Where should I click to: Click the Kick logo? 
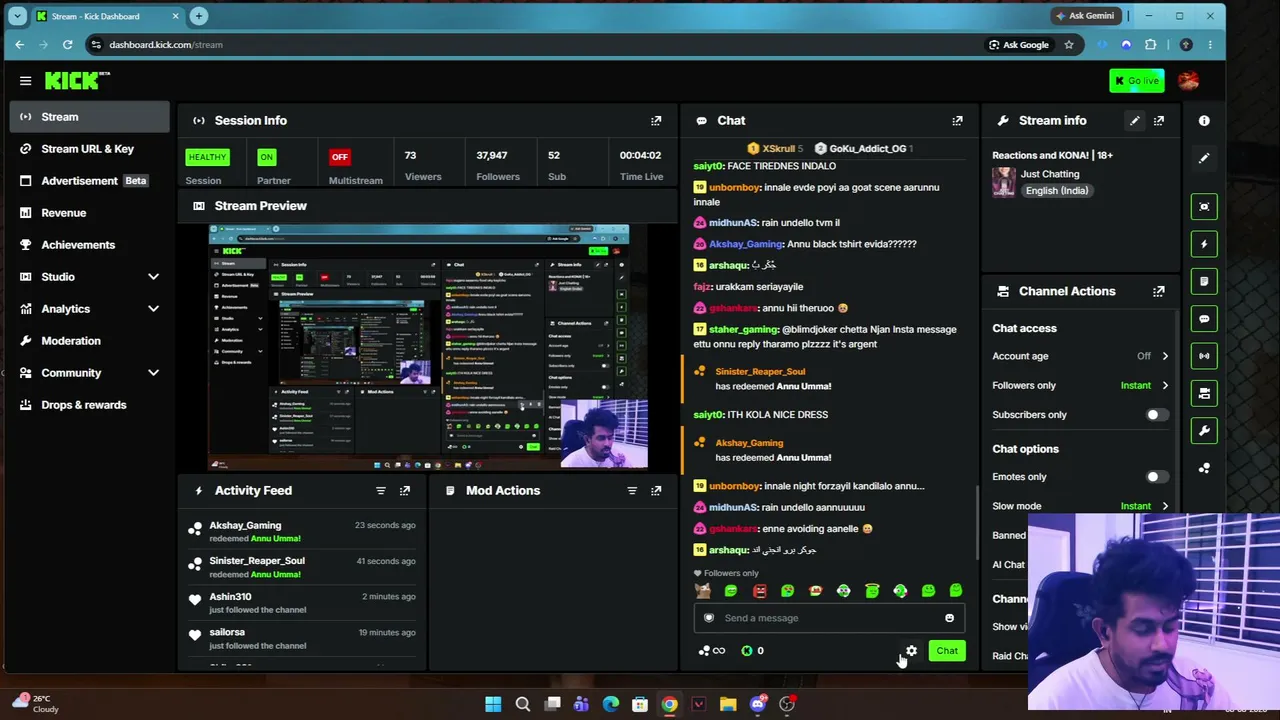coord(77,81)
